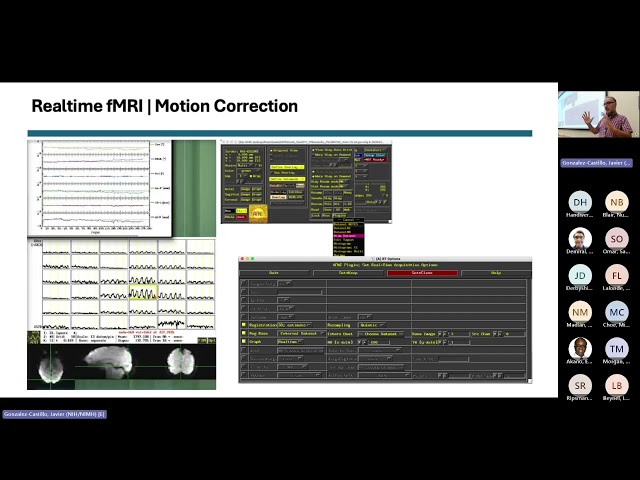This screenshot has width=640, height=480.
Task: Click the coronal brain slice image
Action: (181, 361)
